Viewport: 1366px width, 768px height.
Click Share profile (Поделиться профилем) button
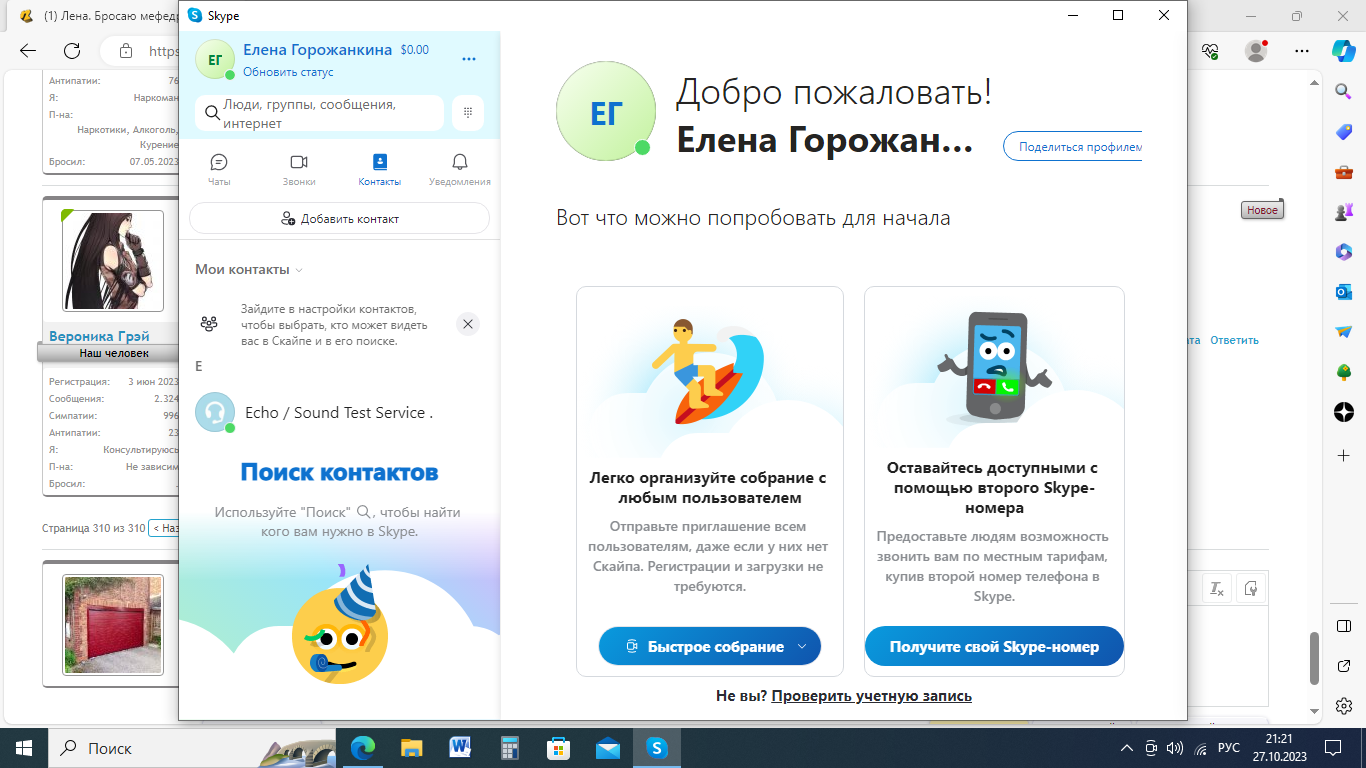[1073, 146]
